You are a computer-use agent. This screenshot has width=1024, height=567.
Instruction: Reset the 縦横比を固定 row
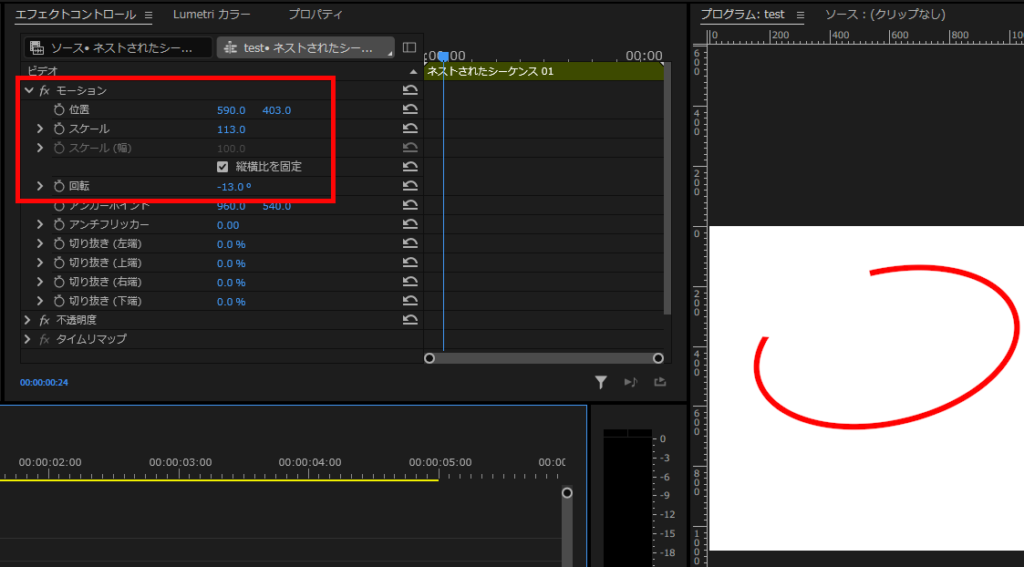coord(410,167)
